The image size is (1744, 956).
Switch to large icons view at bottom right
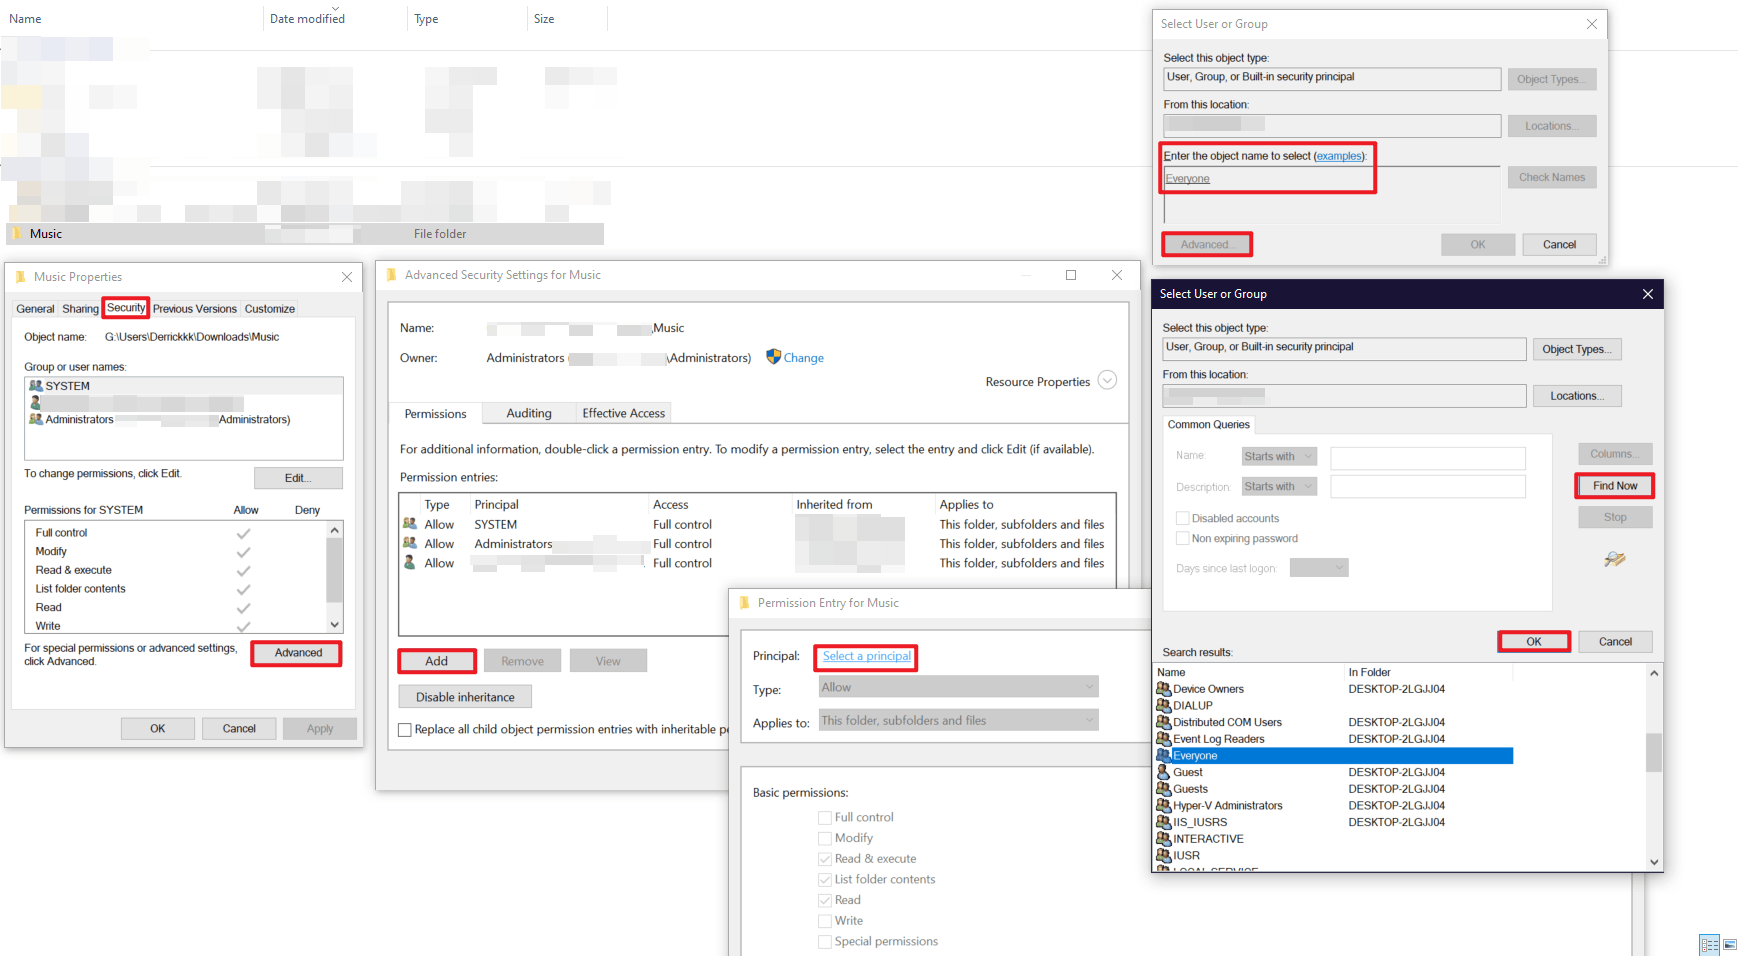(x=1730, y=944)
